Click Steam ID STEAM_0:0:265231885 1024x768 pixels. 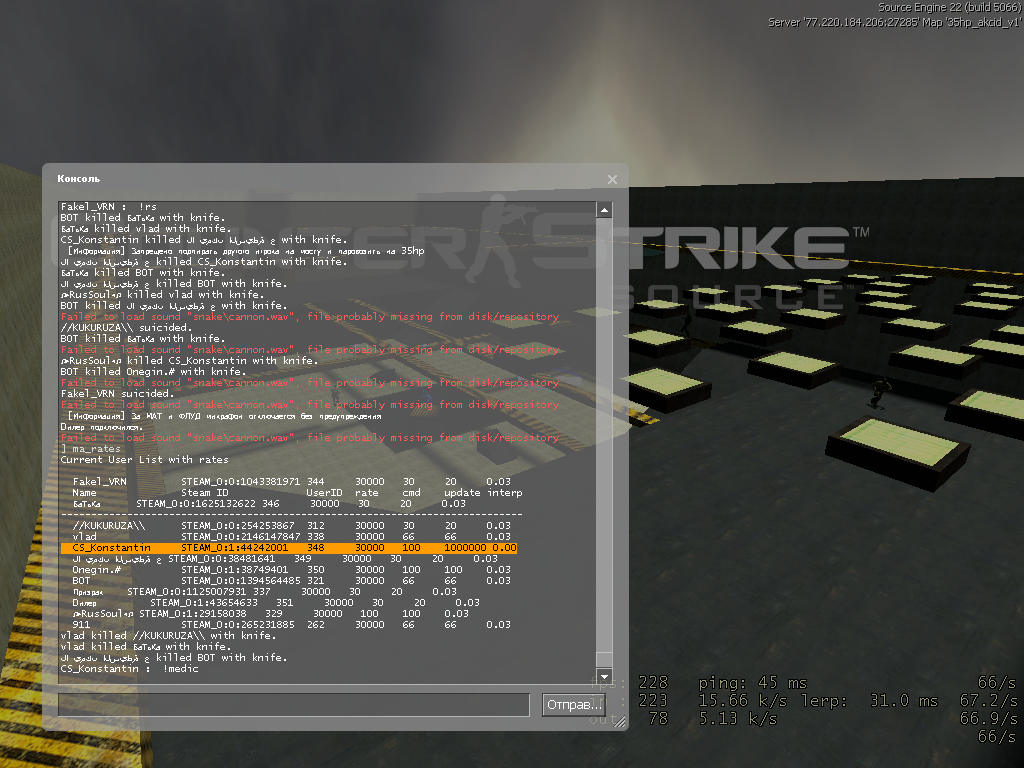(x=238, y=625)
